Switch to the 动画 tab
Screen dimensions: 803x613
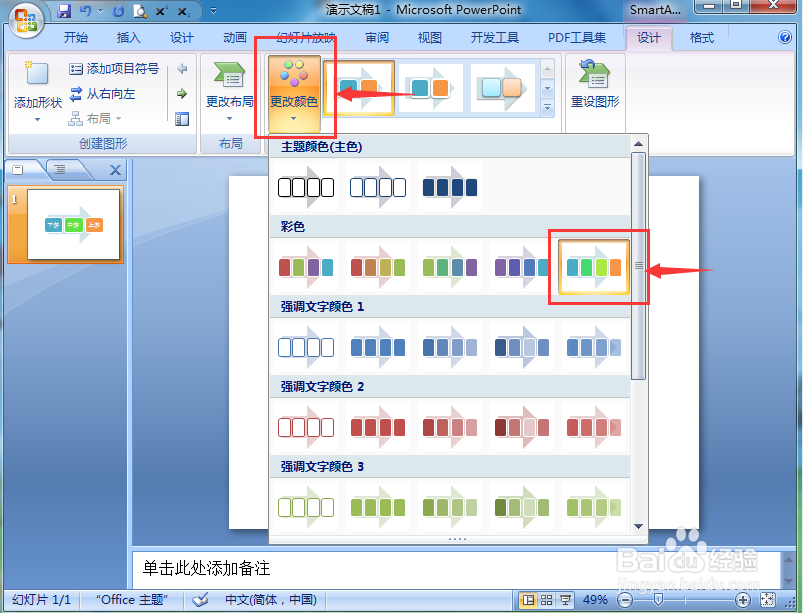click(235, 37)
